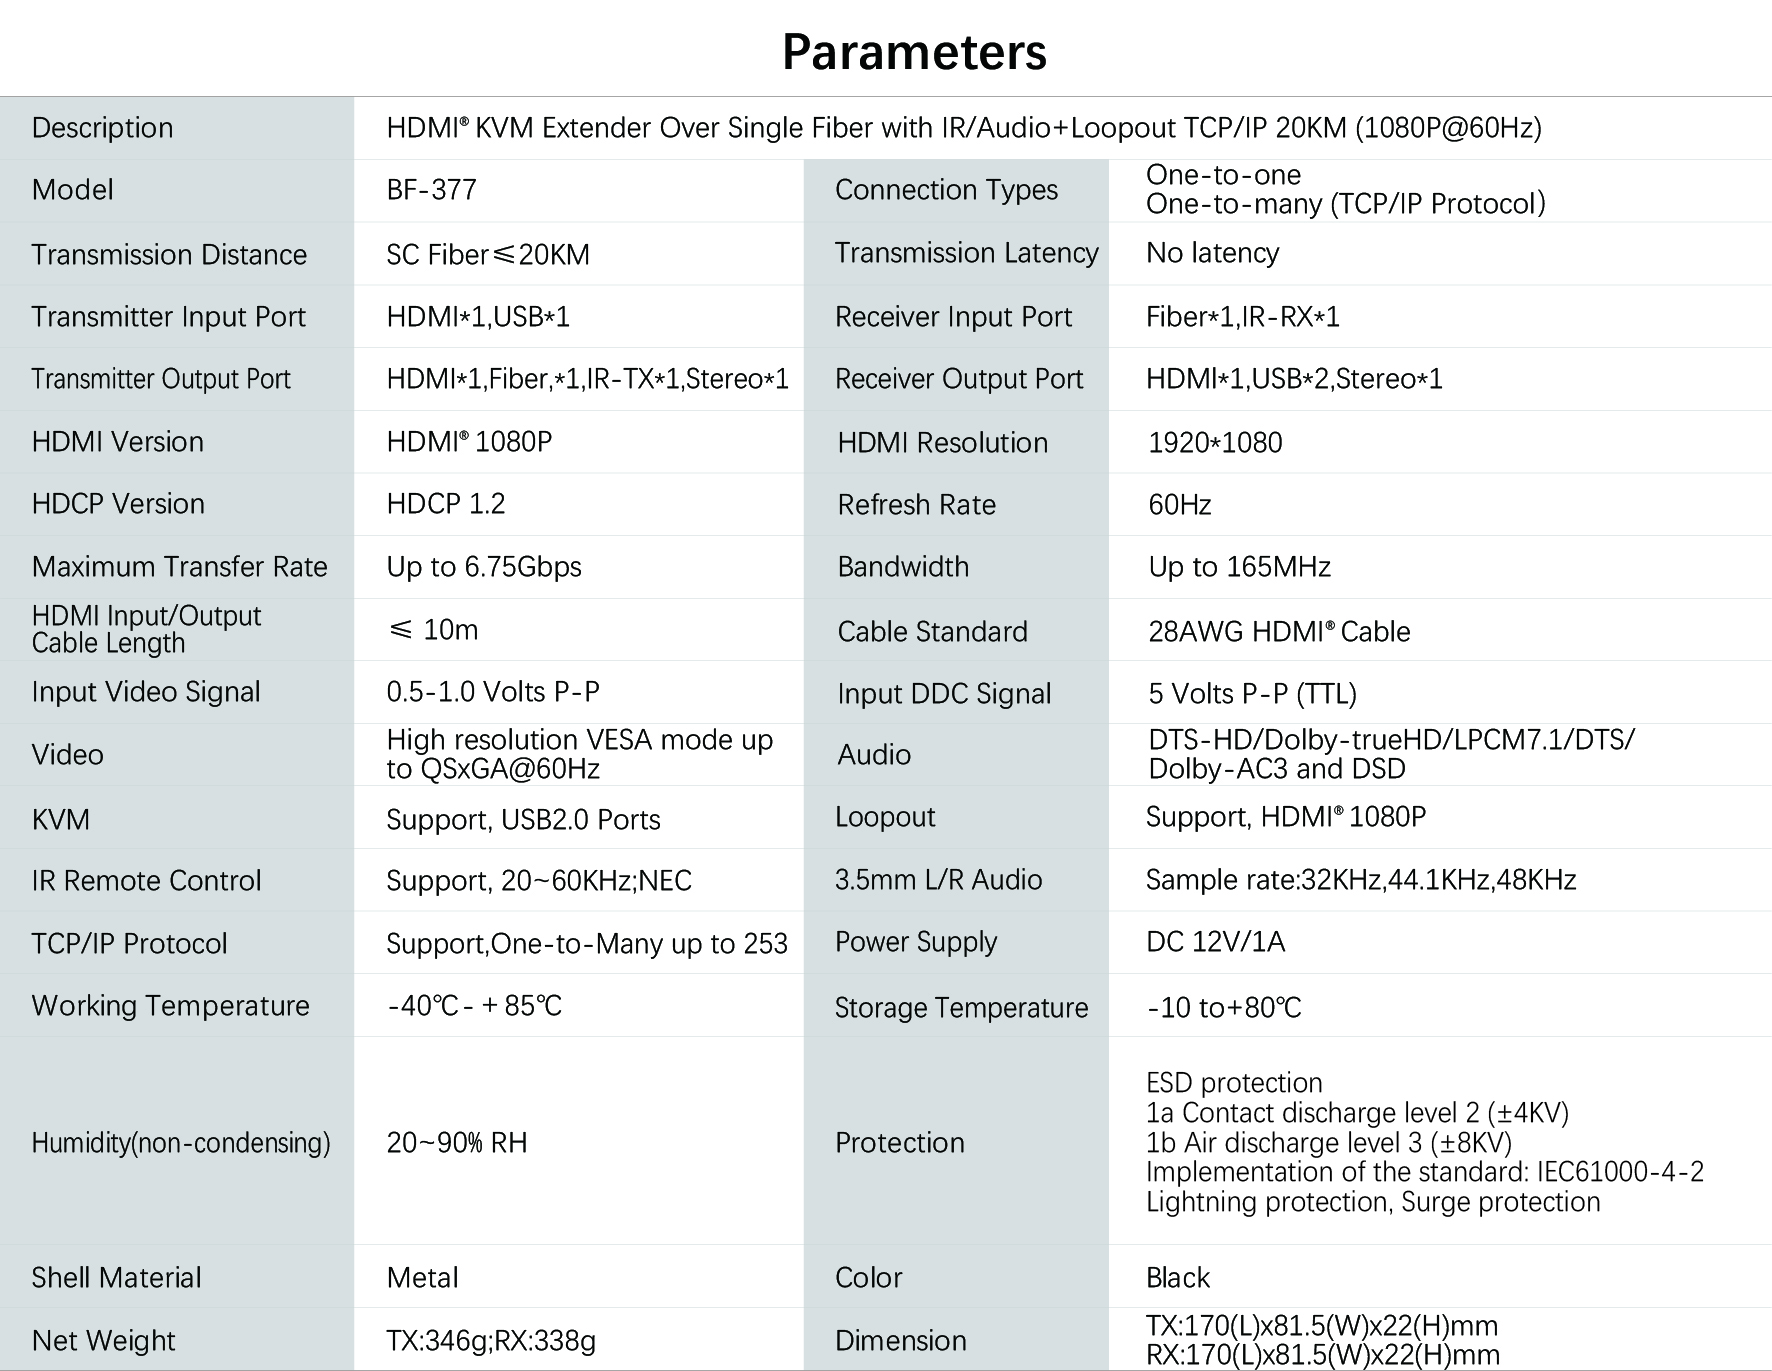Screen dimensions: 1772x1371
Task: Click the Parameters heading
Action: coord(914,52)
